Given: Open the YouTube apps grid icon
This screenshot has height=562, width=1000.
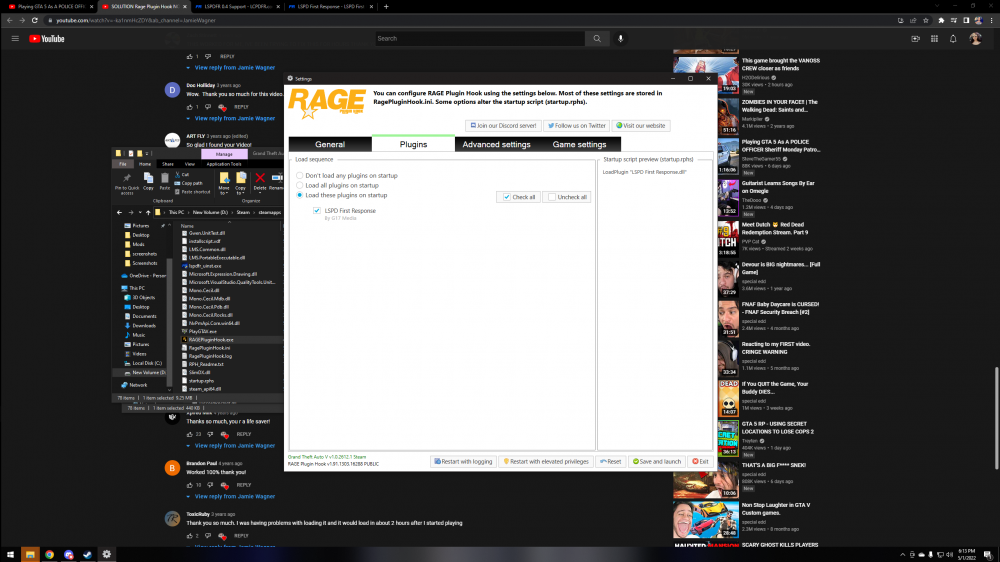Looking at the screenshot, I should point(934,39).
